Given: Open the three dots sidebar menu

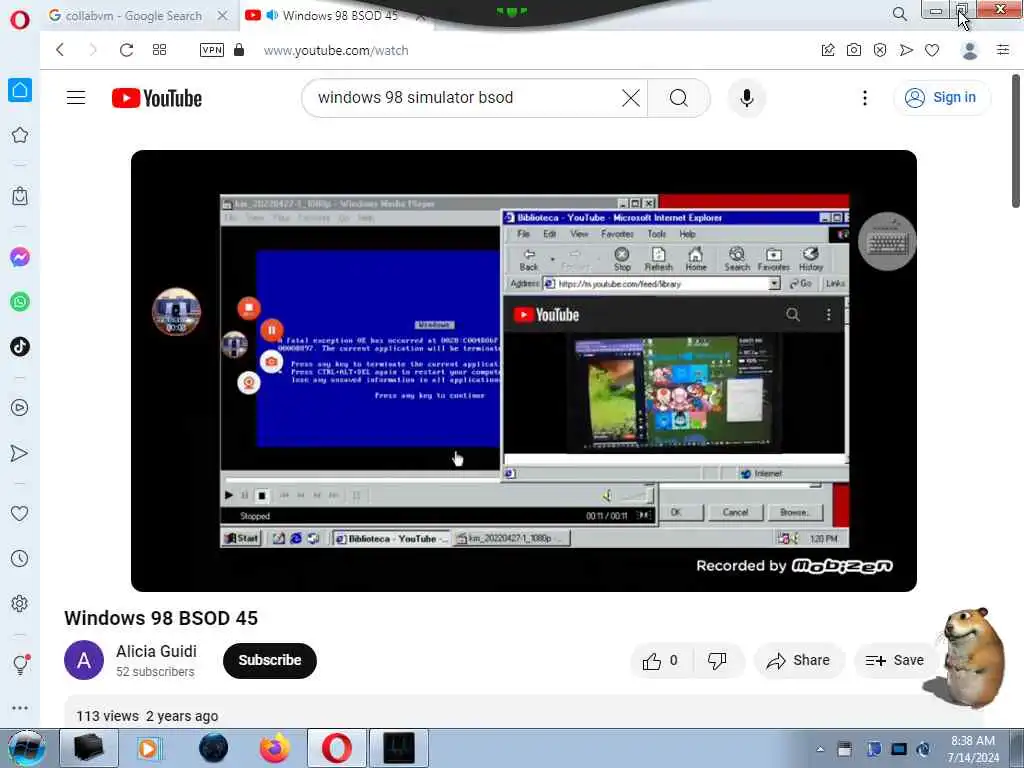Looking at the screenshot, I should coord(20,708).
